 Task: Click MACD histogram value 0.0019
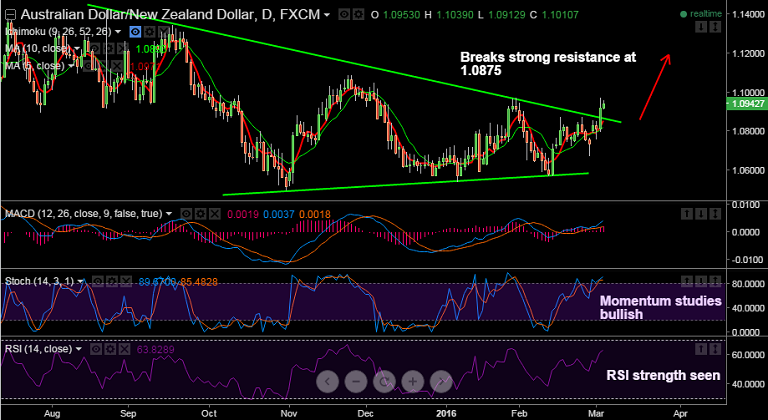tap(243, 215)
